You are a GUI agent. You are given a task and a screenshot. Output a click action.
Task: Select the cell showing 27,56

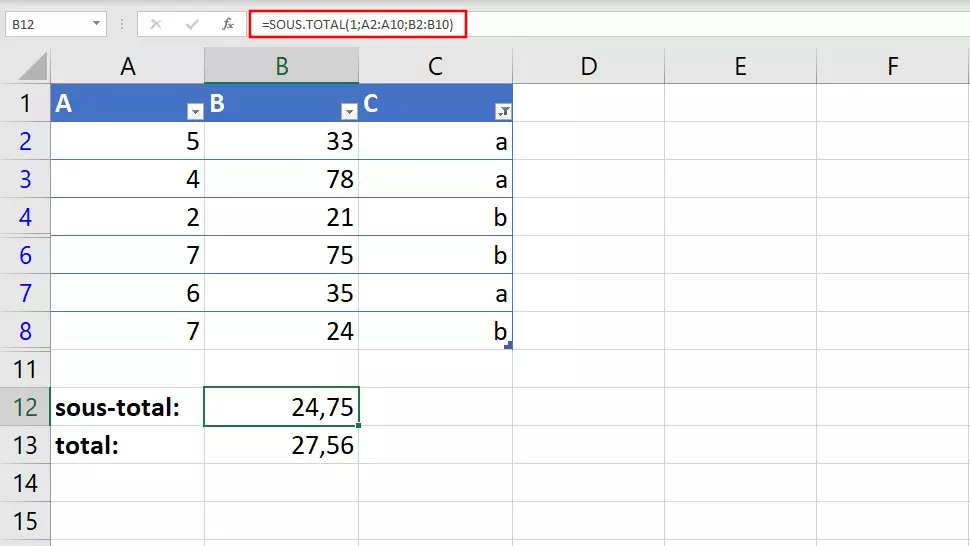(281, 445)
